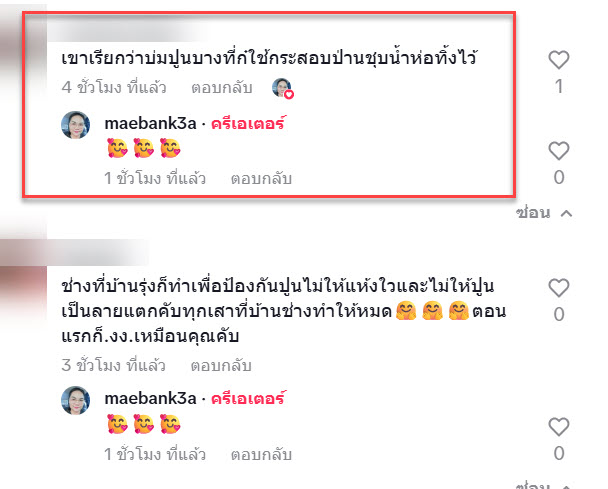Open maebank3a username in first reply
The width and height of the screenshot is (608, 489).
pyautogui.click(x=150, y=123)
